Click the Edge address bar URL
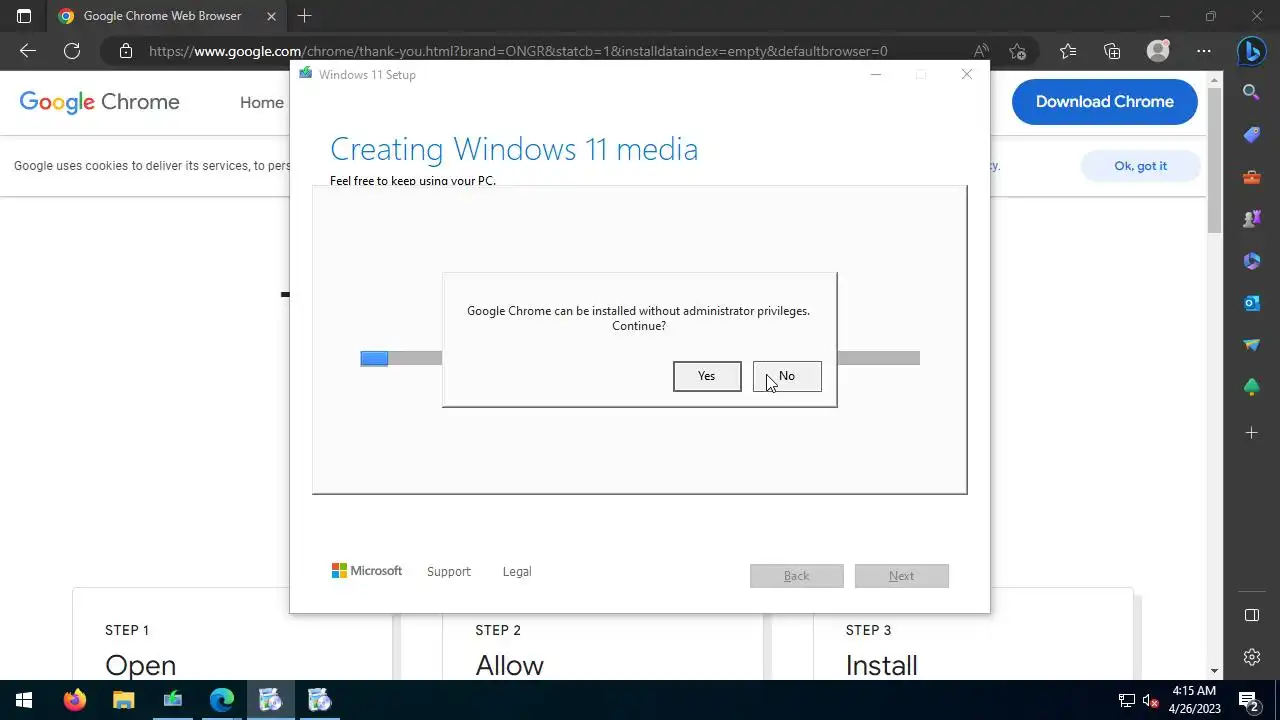The width and height of the screenshot is (1280, 720). (x=518, y=51)
